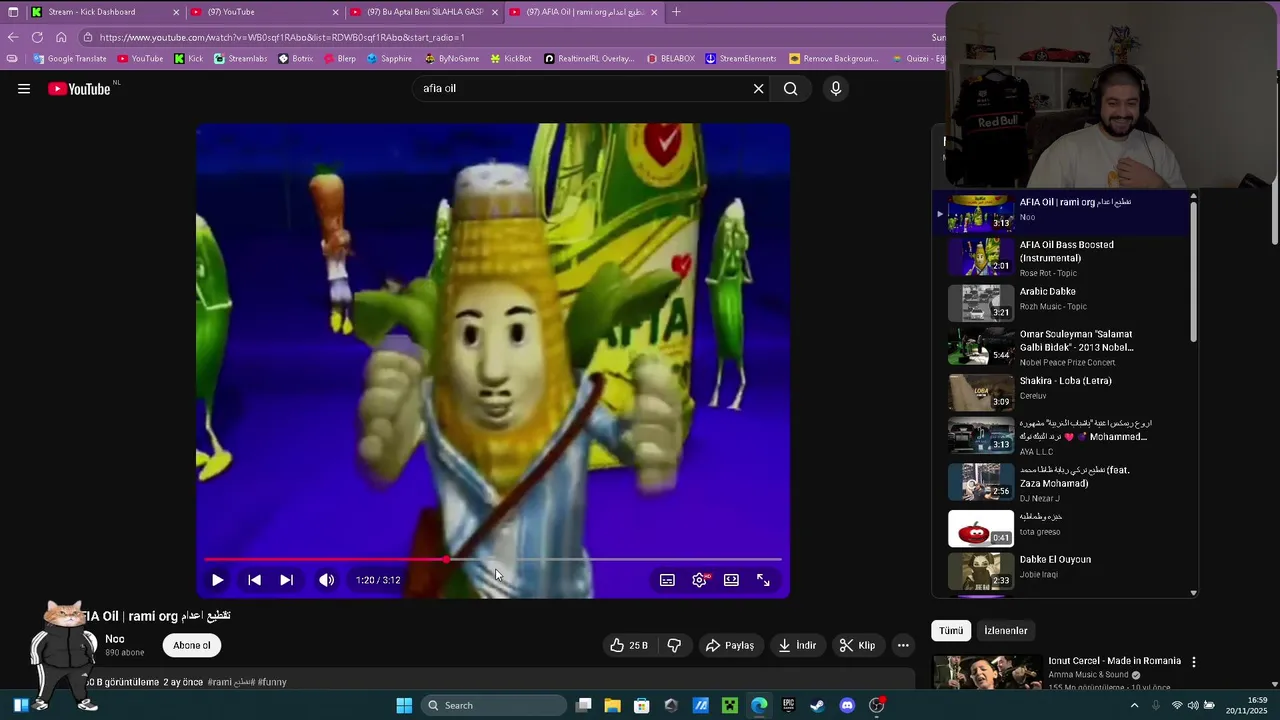Select the İzlenenler filter chip
1280x720 pixels.
[x=1006, y=631]
